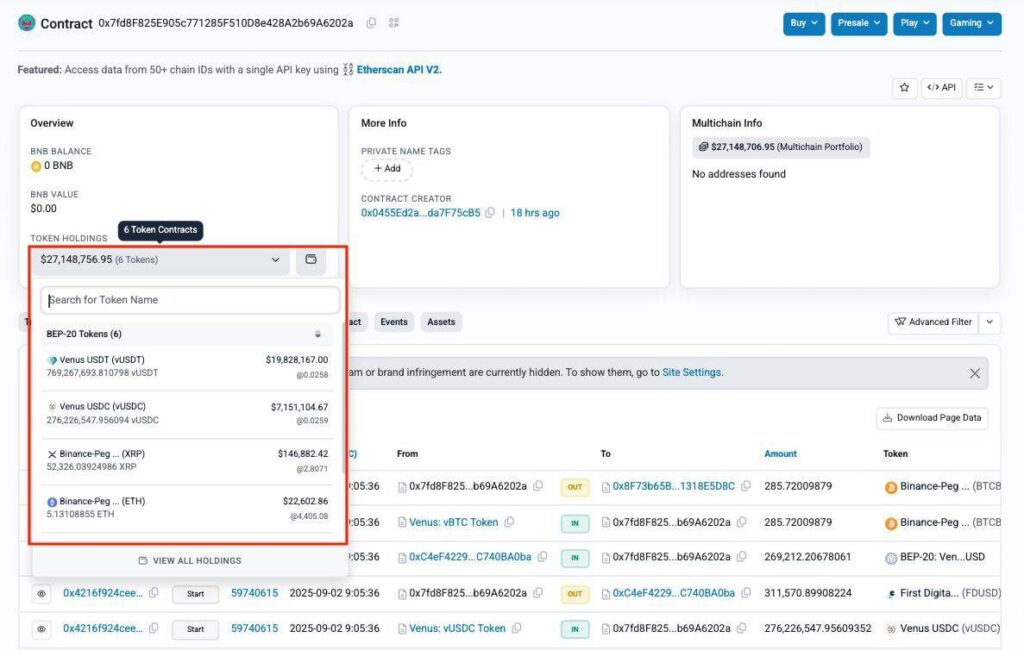Toggle the favorite star for this contract
The image size is (1024, 650).
tap(904, 88)
